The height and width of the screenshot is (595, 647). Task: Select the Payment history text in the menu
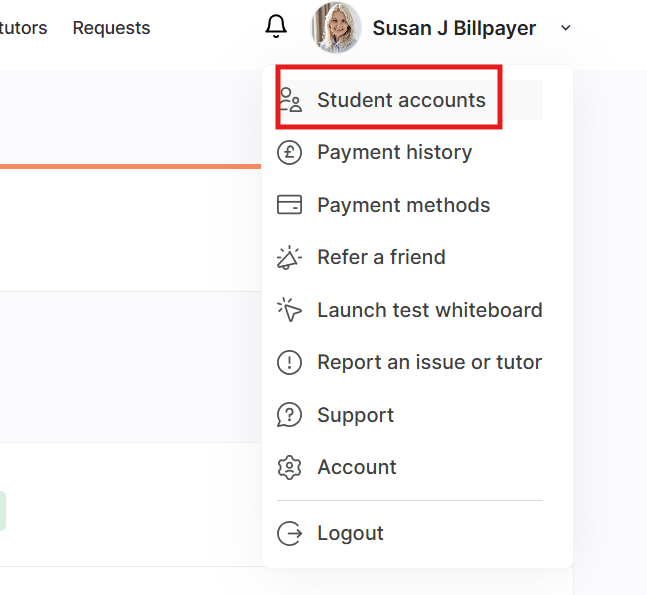pos(394,153)
